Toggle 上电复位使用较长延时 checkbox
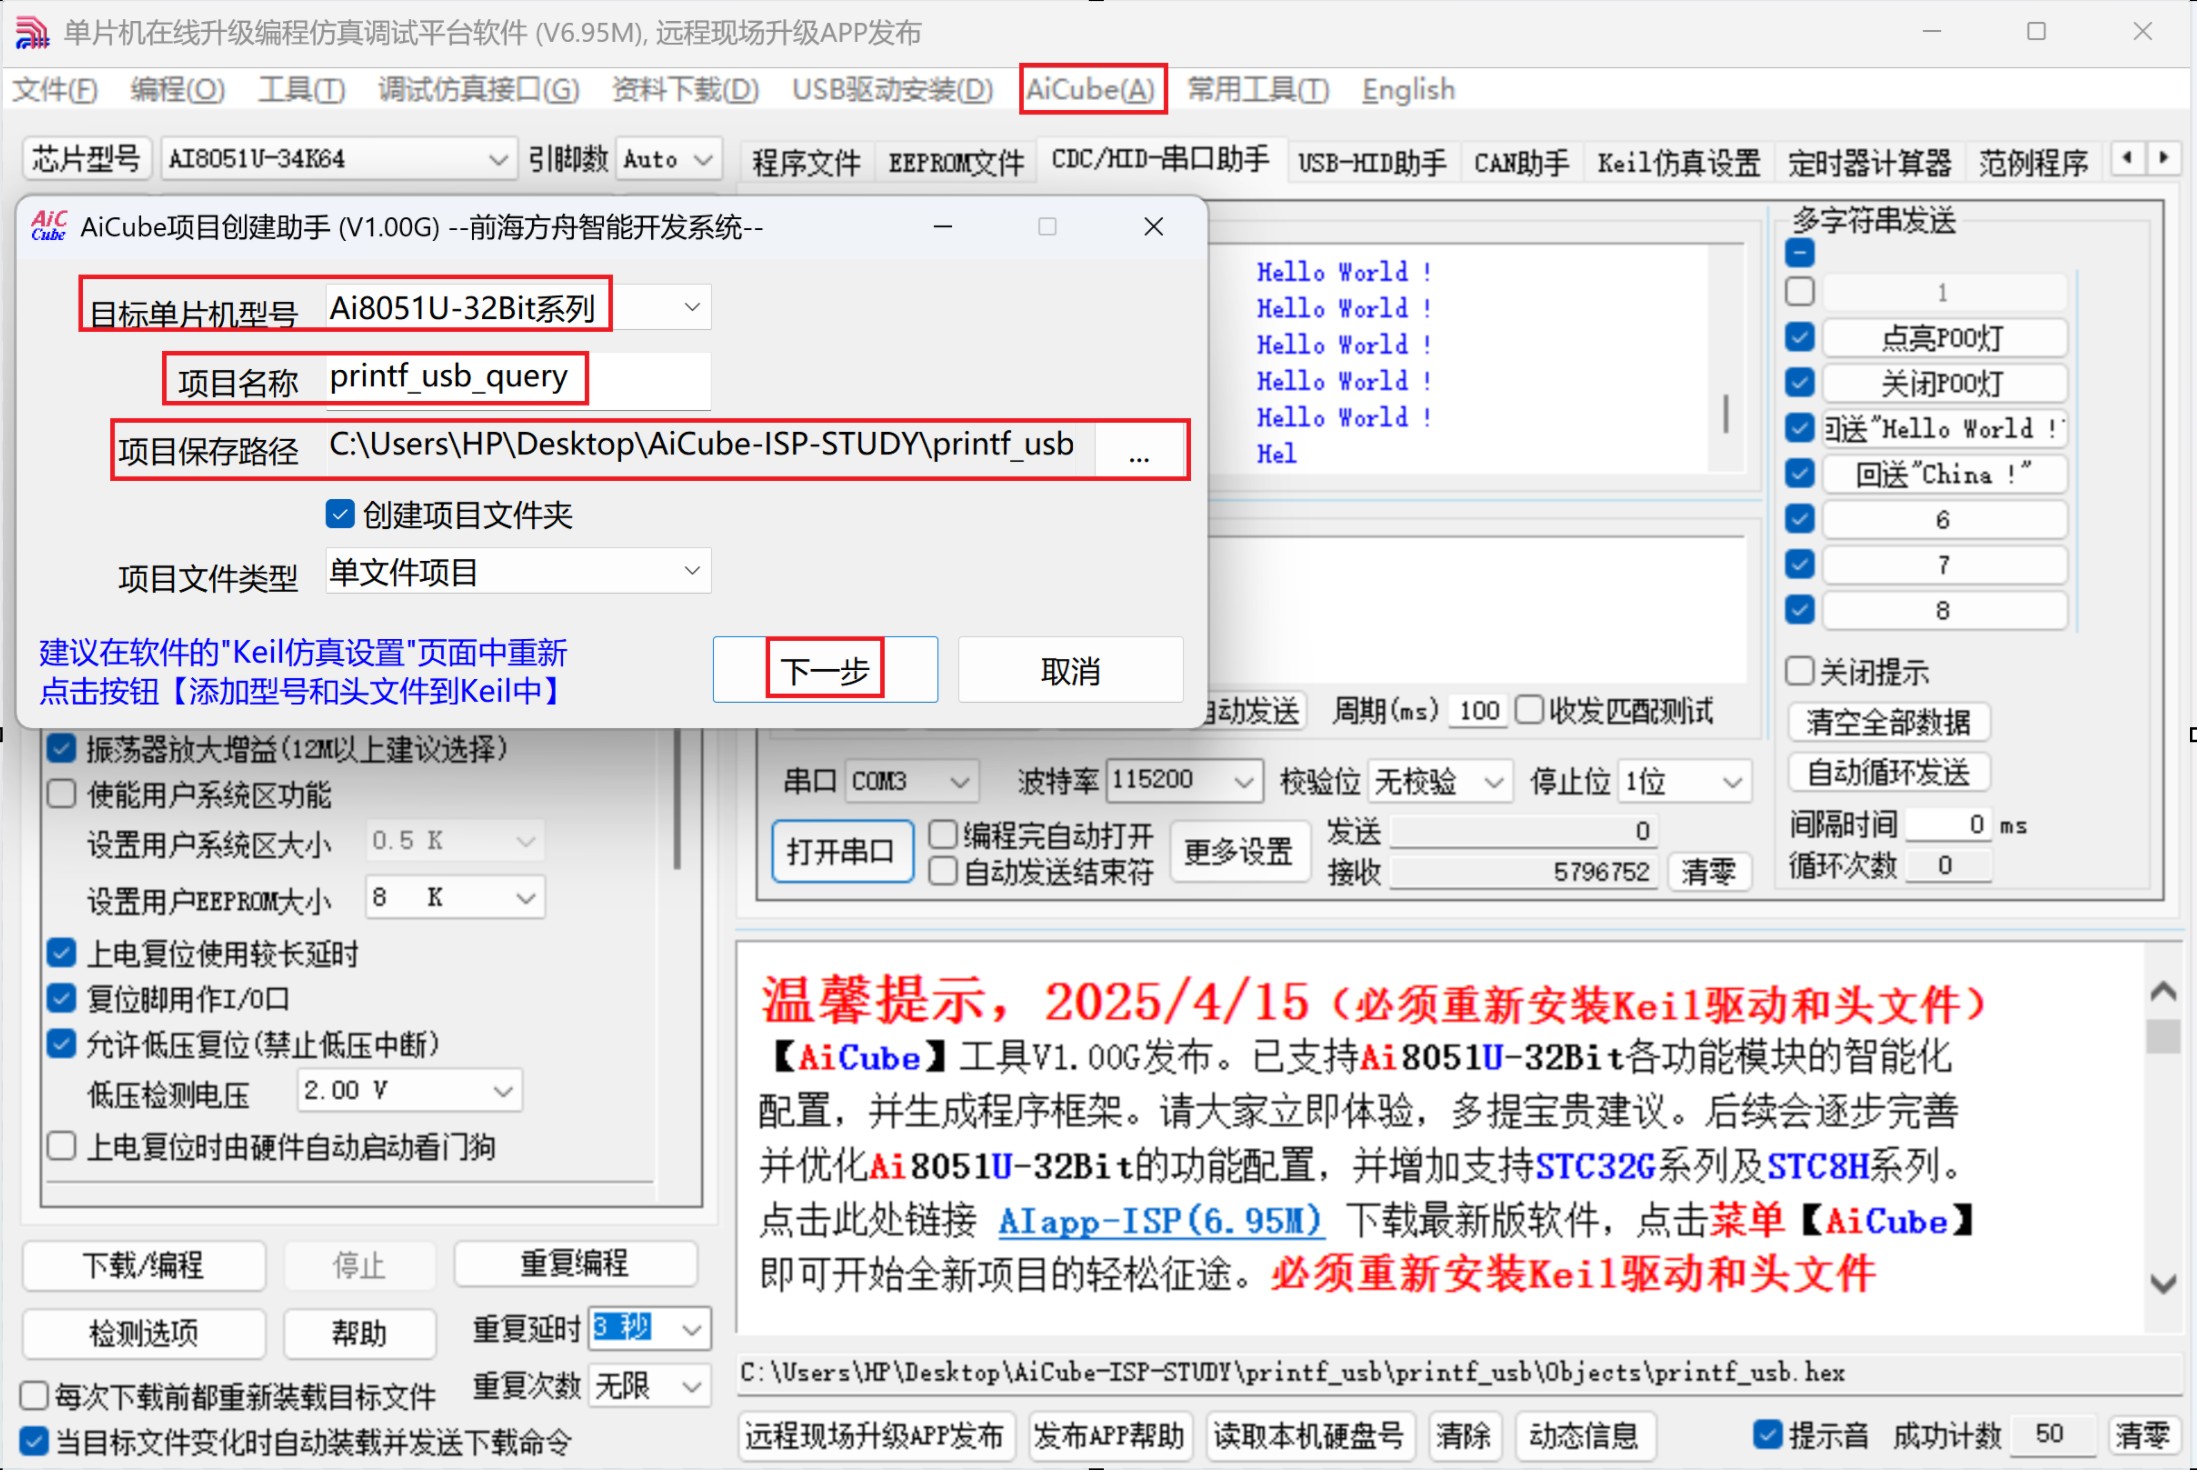The image size is (2197, 1470). 61,953
